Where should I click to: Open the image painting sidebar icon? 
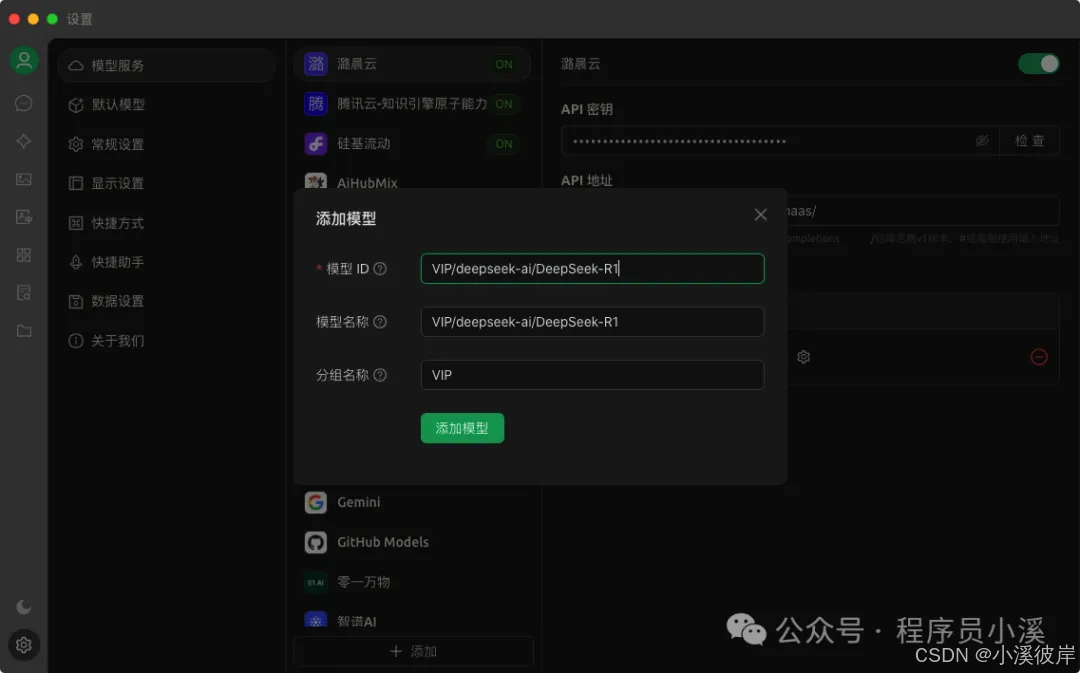[23, 179]
